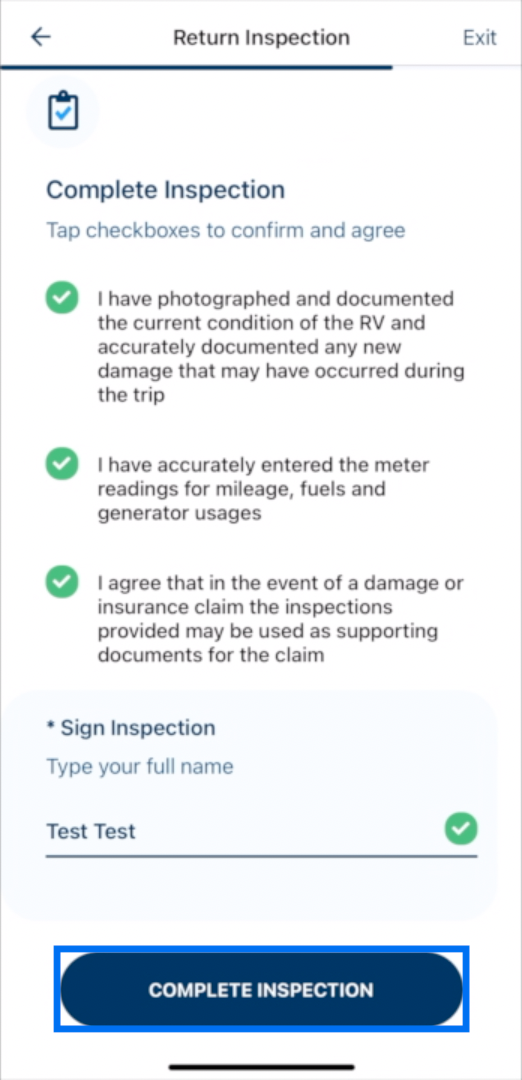This screenshot has height=1080, width=522.
Task: Click the "Test Test" signature text
Action: pos(91,831)
